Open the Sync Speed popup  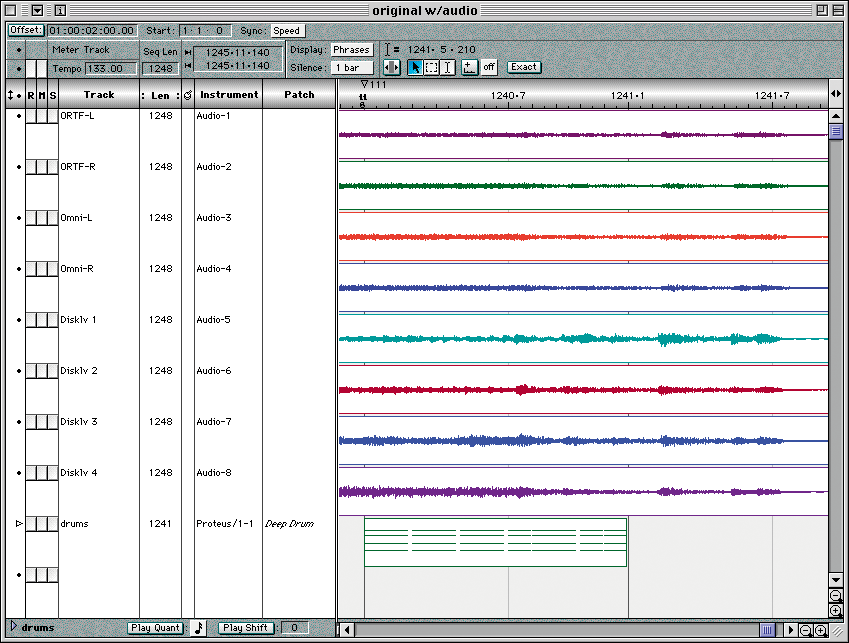287,31
